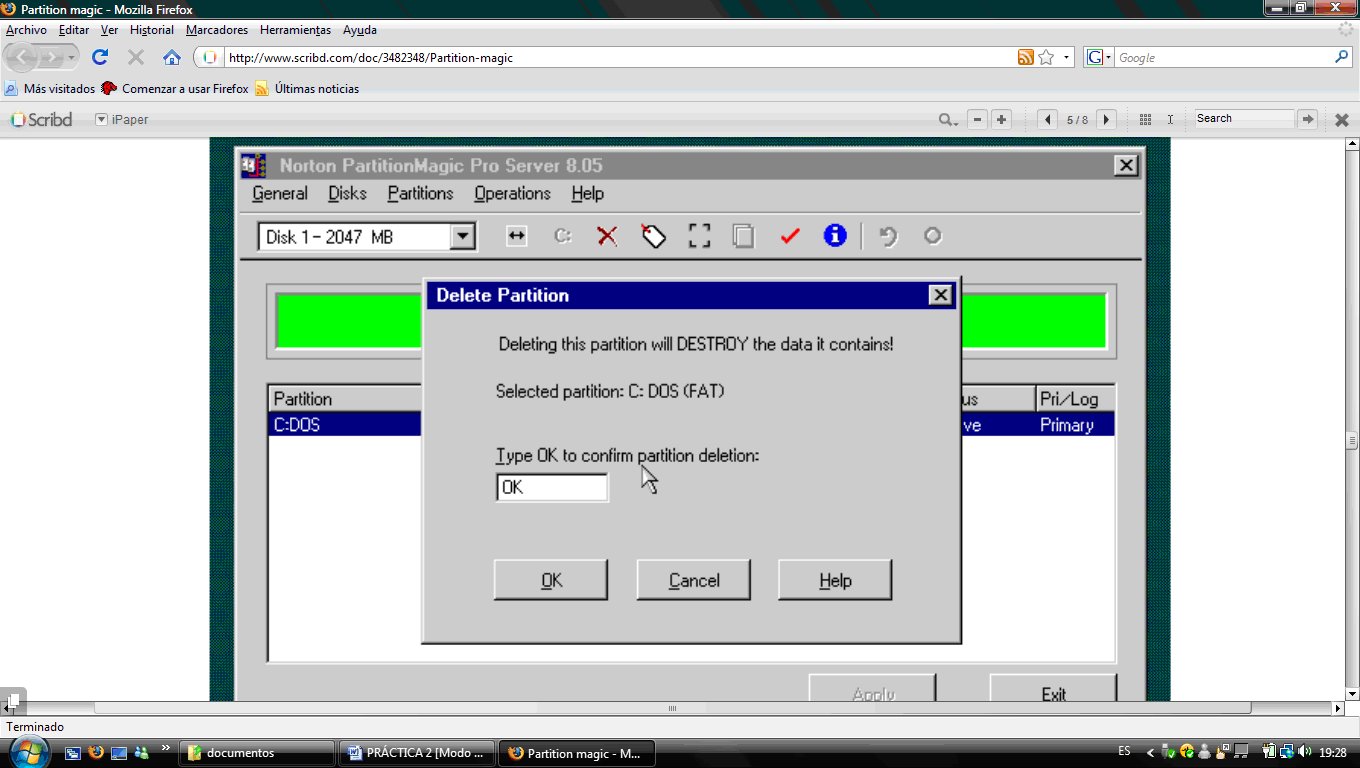The height and width of the screenshot is (768, 1360).
Task: Open the PartitionMagic Help menu
Action: [587, 194]
